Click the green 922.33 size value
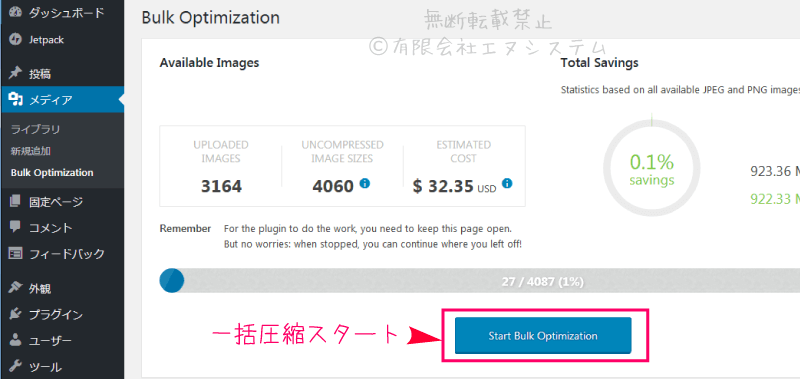Screen dimensions: 800x379 coord(775,198)
